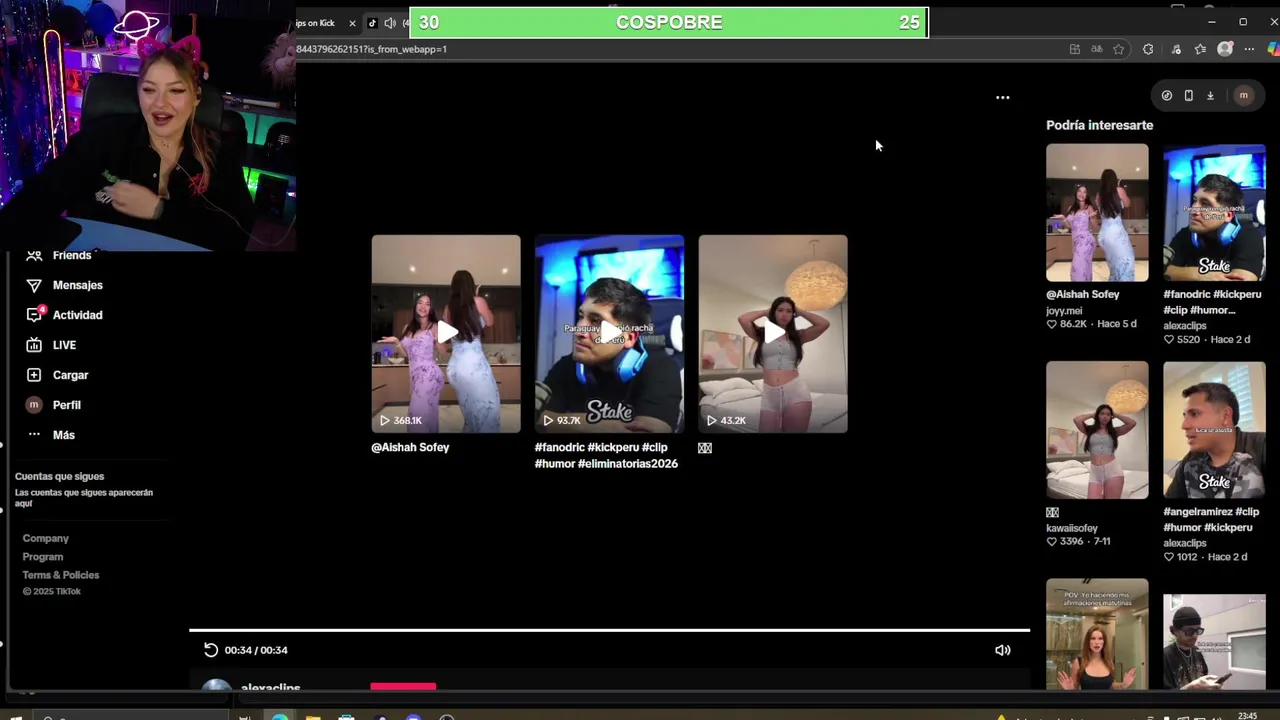This screenshot has height=720, width=1280.
Task: Click the 00:34 / 00:34 time display
Action: [256, 650]
